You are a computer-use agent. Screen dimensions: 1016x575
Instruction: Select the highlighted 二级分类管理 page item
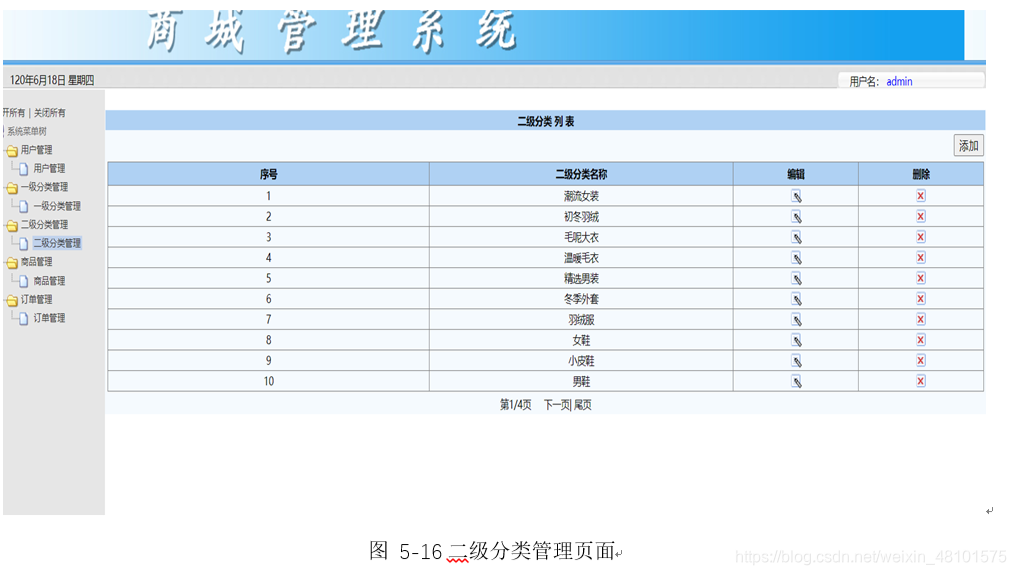(x=57, y=243)
